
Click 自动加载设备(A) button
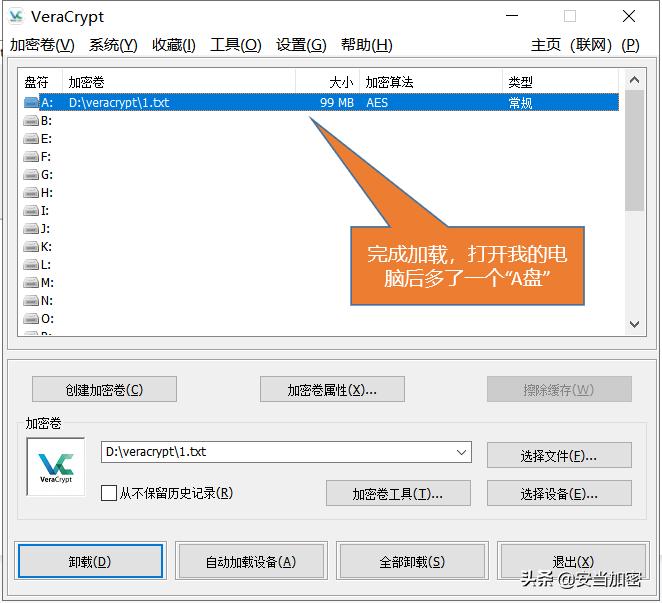[251, 561]
